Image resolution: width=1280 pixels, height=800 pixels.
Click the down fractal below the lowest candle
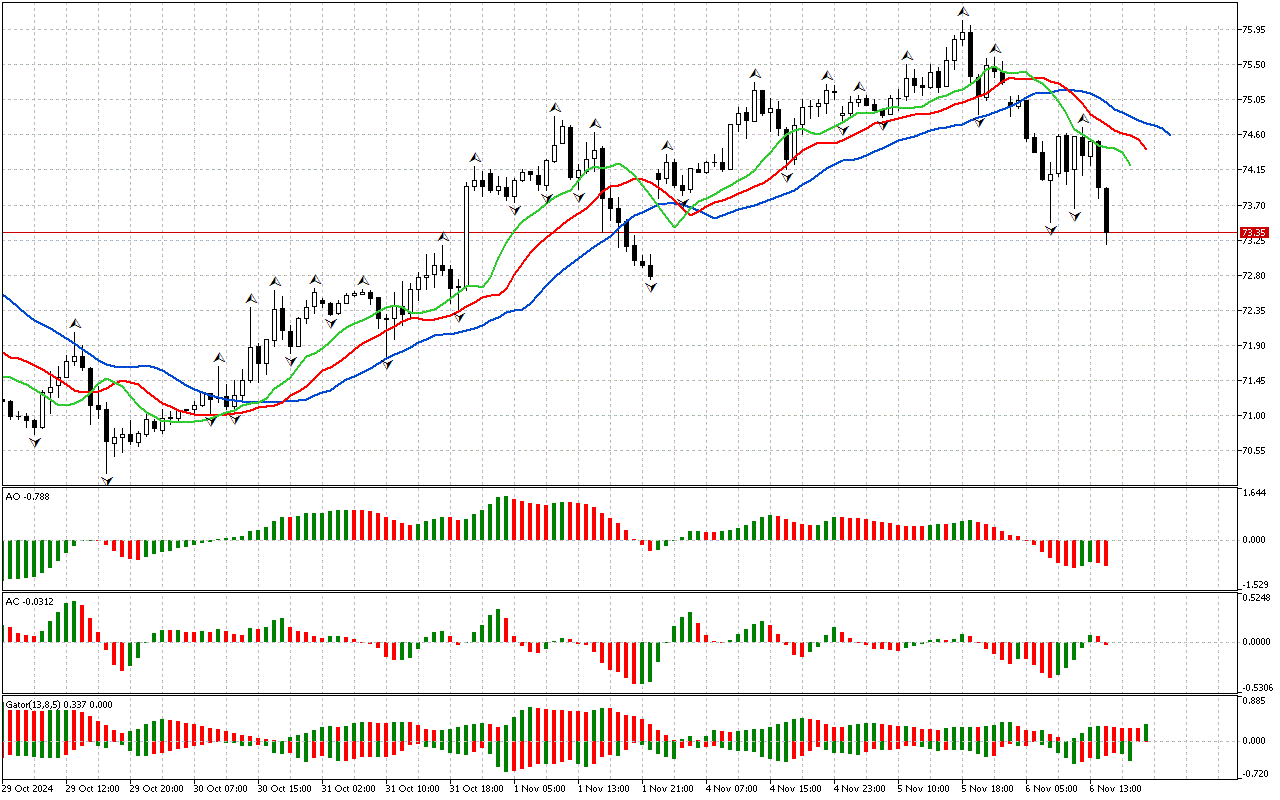click(107, 481)
